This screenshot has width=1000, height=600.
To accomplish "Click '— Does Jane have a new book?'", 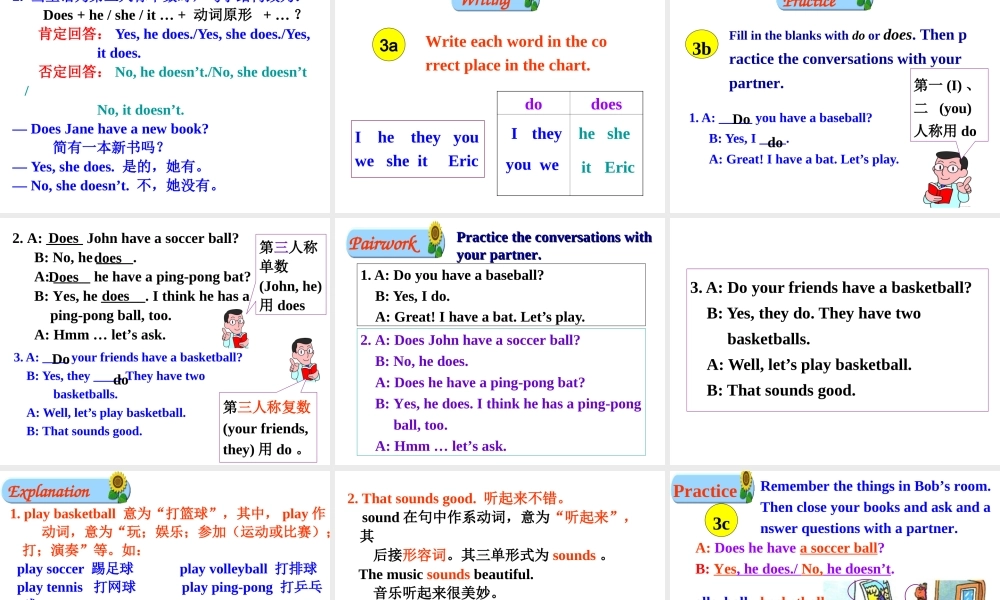I will coord(110,129).
